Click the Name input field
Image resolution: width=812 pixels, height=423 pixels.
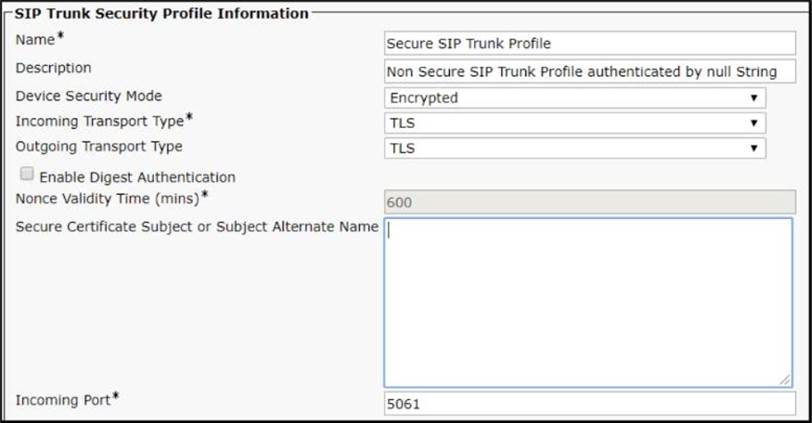(x=588, y=44)
